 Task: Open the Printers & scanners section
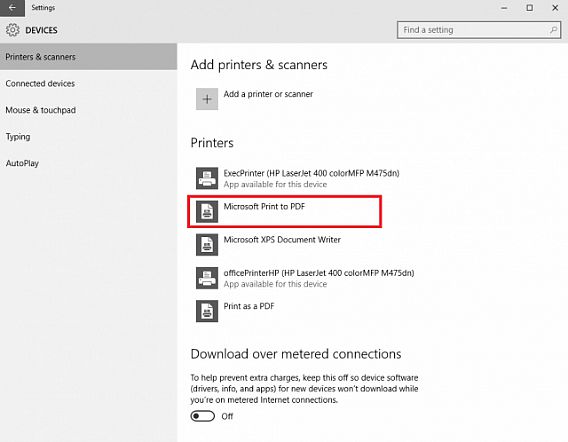pos(88,57)
